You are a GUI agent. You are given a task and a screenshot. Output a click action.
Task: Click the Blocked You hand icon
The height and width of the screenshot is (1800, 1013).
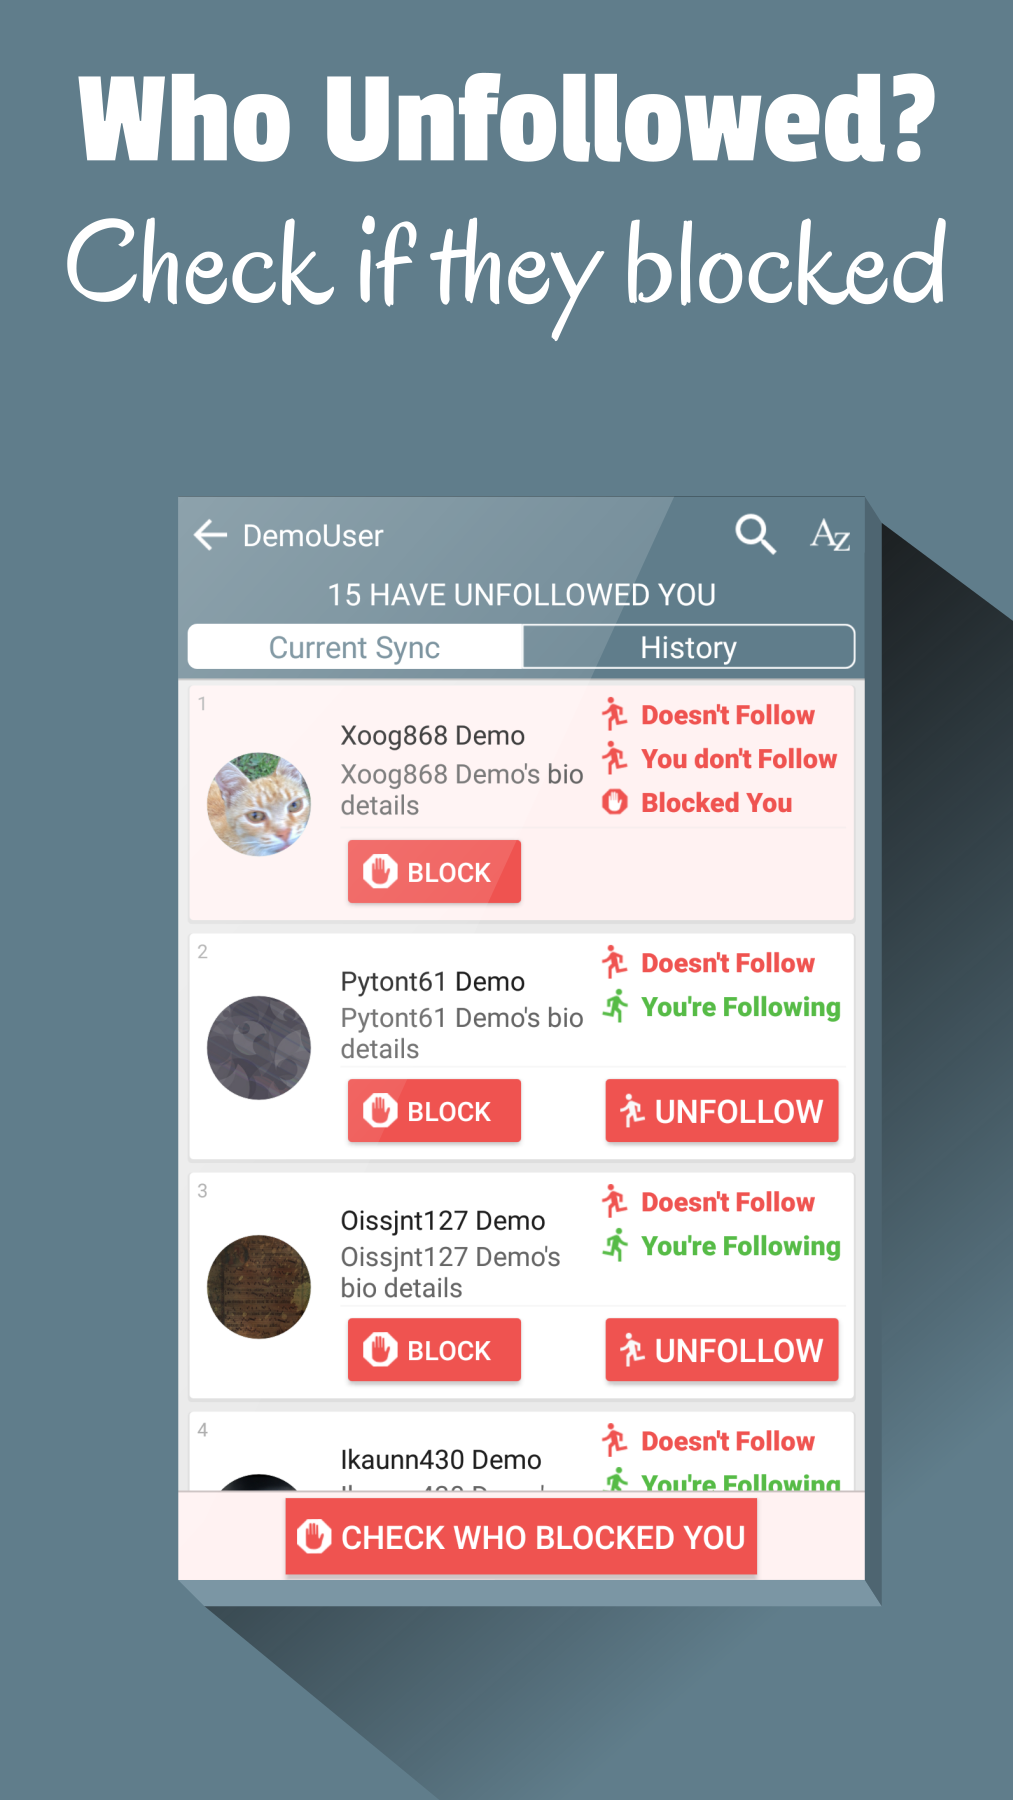(615, 802)
